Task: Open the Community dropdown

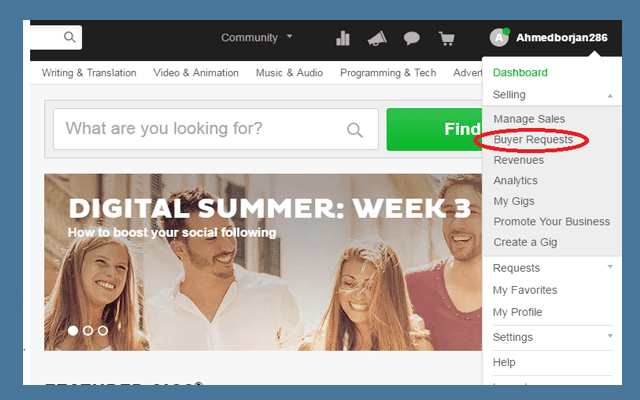Action: tap(256, 38)
